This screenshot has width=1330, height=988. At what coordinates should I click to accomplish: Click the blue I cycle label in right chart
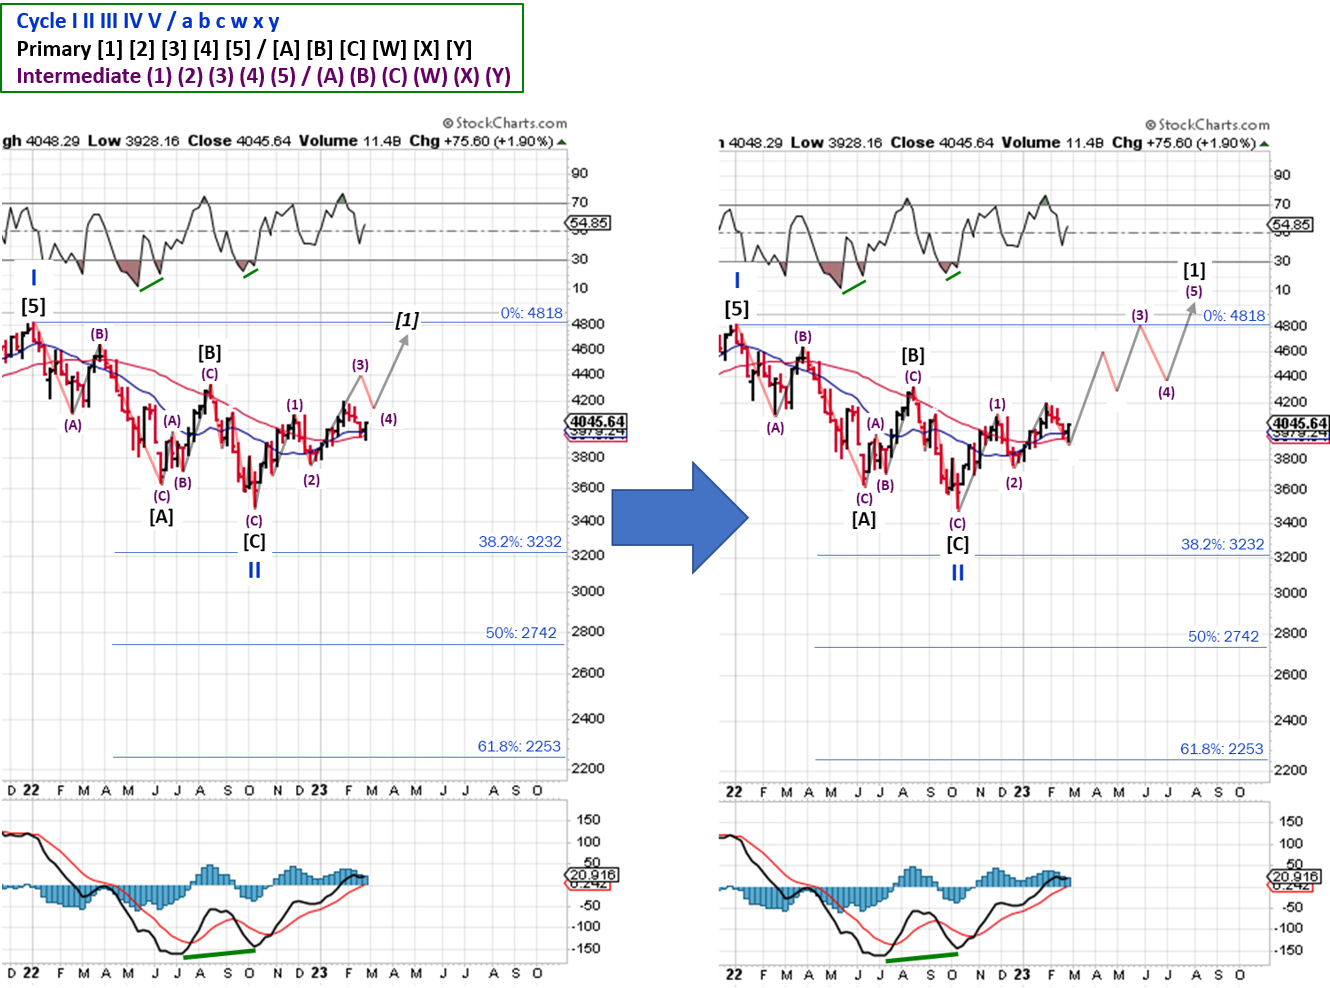click(736, 281)
